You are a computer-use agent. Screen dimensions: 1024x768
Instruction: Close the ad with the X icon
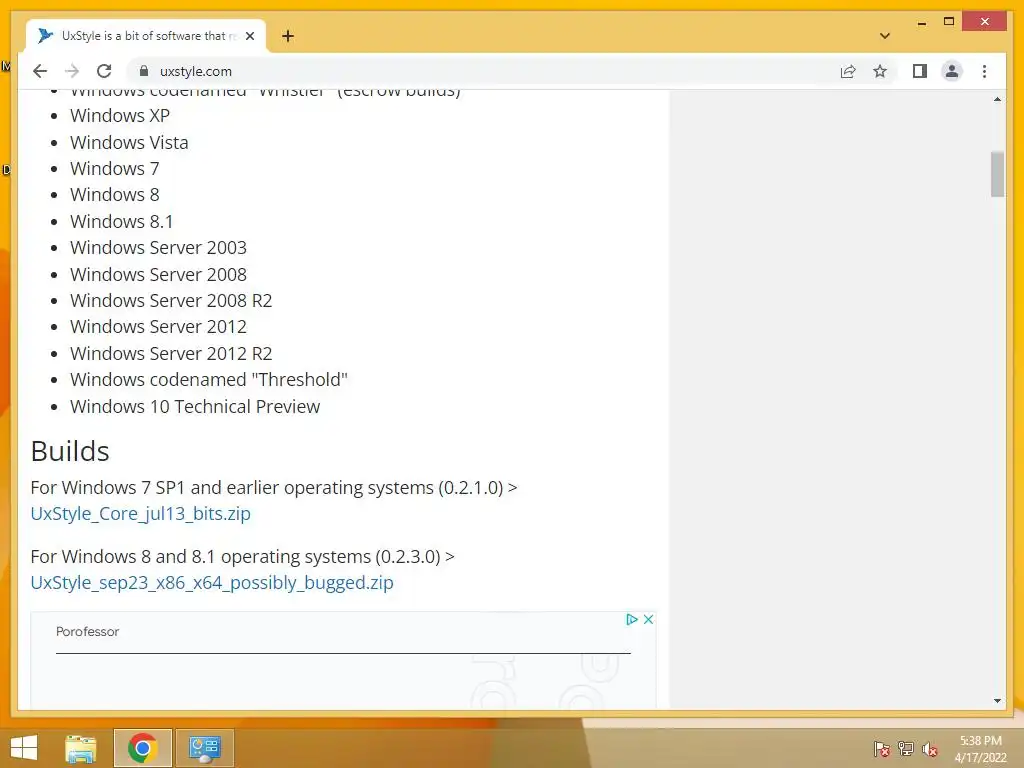pos(648,619)
